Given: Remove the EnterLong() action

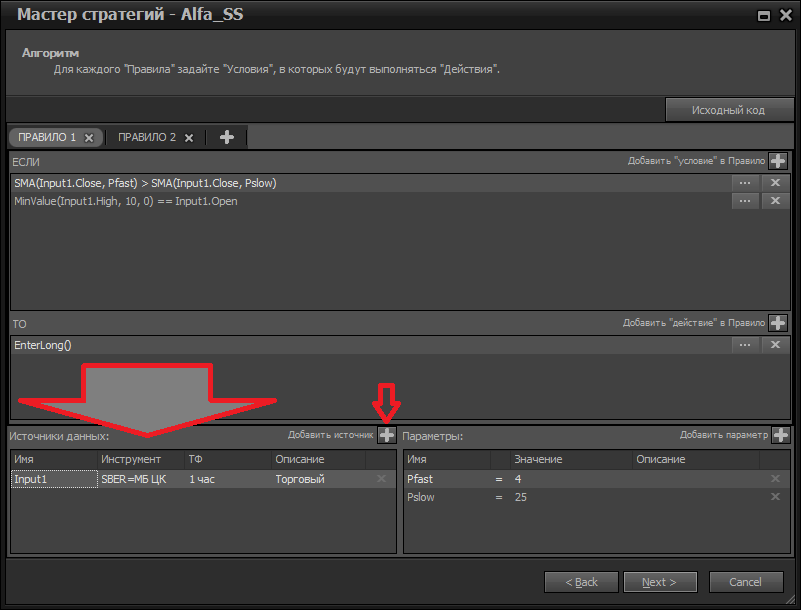Looking at the screenshot, I should tap(775, 345).
